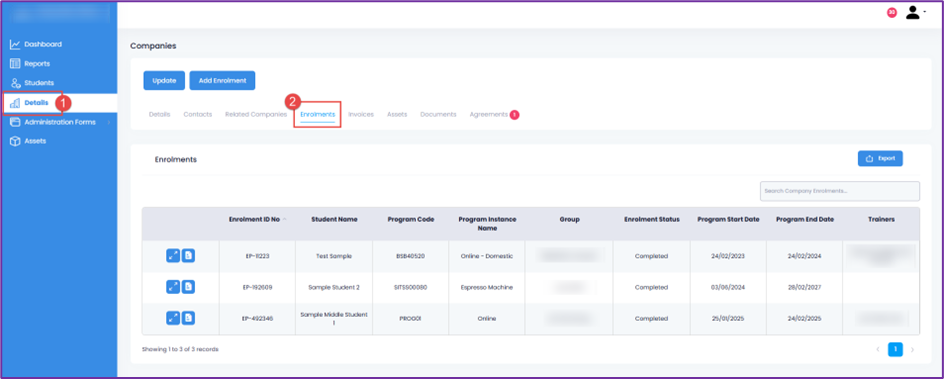The height and width of the screenshot is (379, 944).
Task: Click the Add Enrolment button
Action: coord(222,81)
